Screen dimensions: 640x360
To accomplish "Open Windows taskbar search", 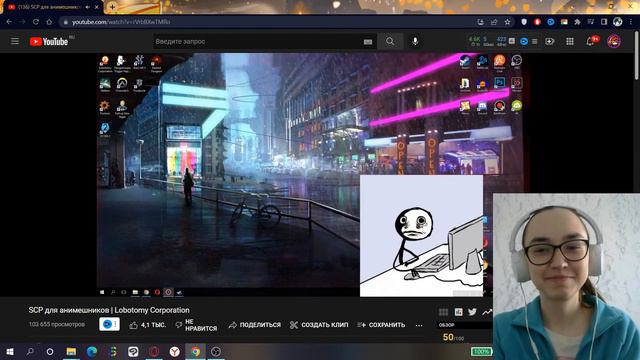I will pos(30,351).
